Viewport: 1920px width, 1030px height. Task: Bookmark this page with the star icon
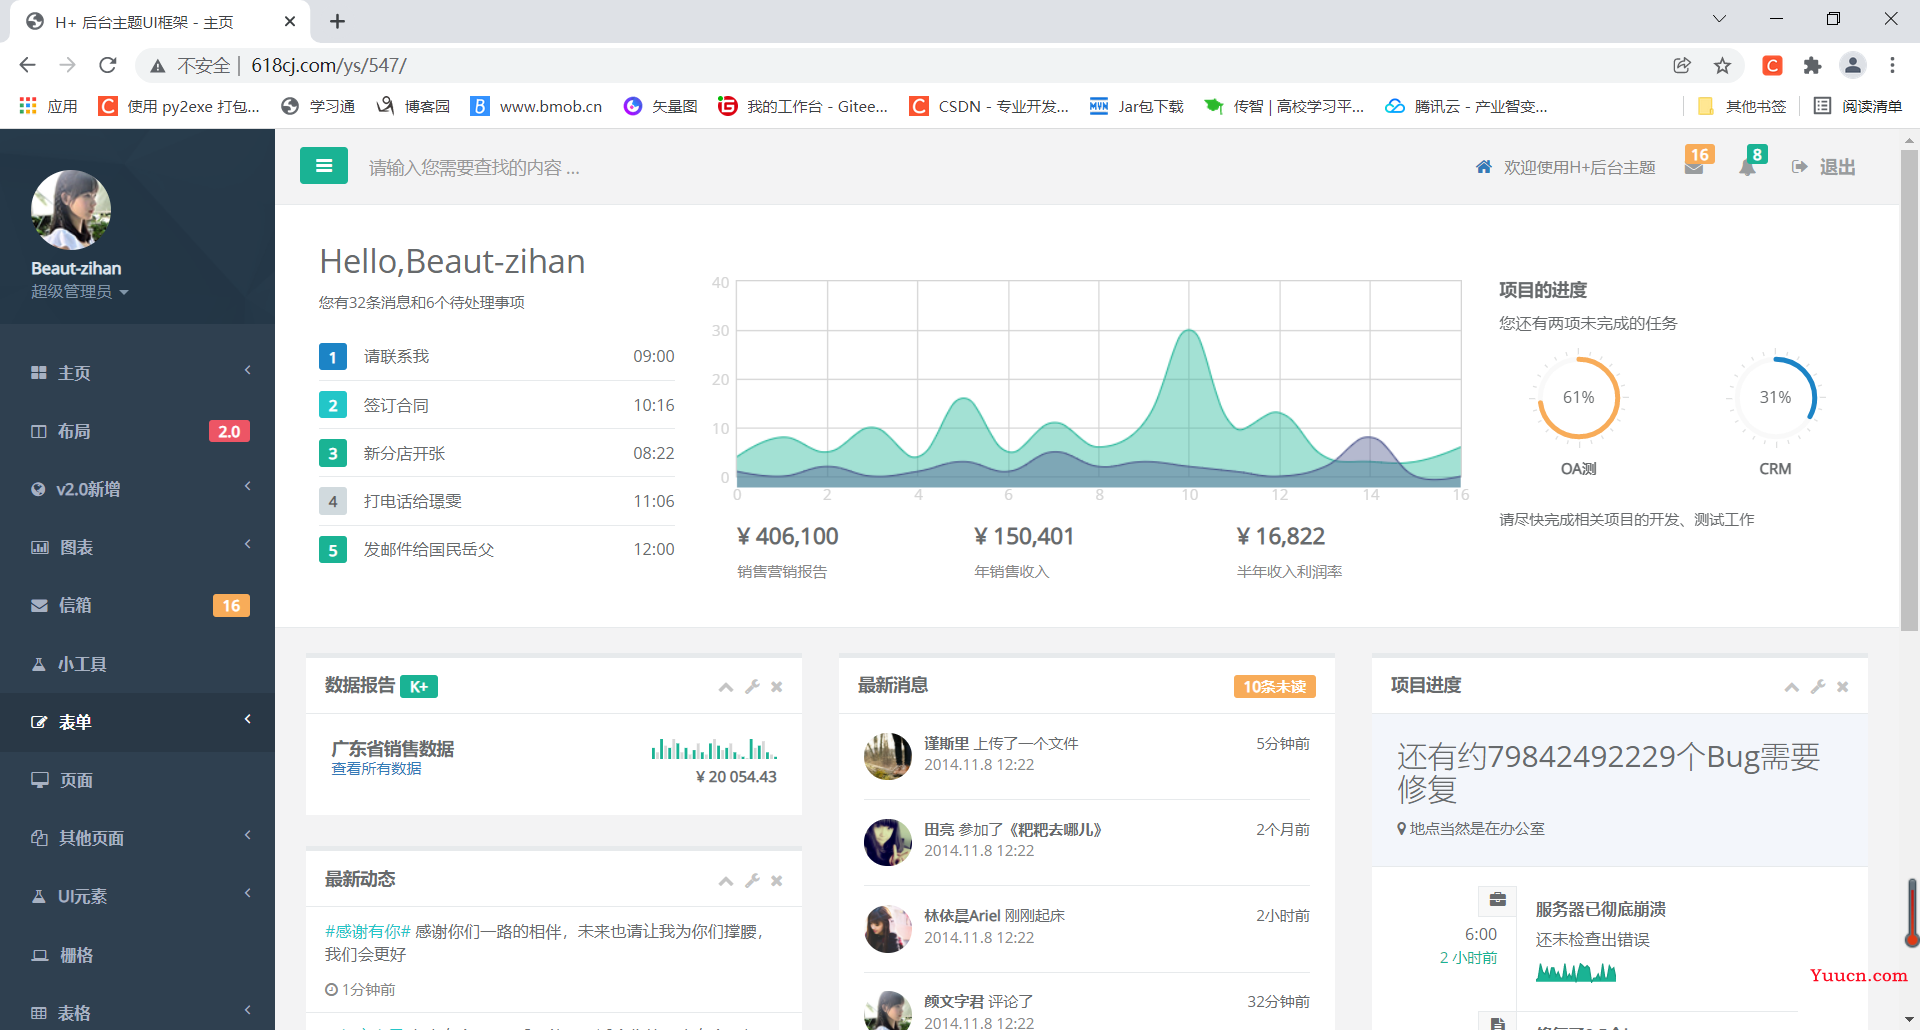click(1722, 65)
